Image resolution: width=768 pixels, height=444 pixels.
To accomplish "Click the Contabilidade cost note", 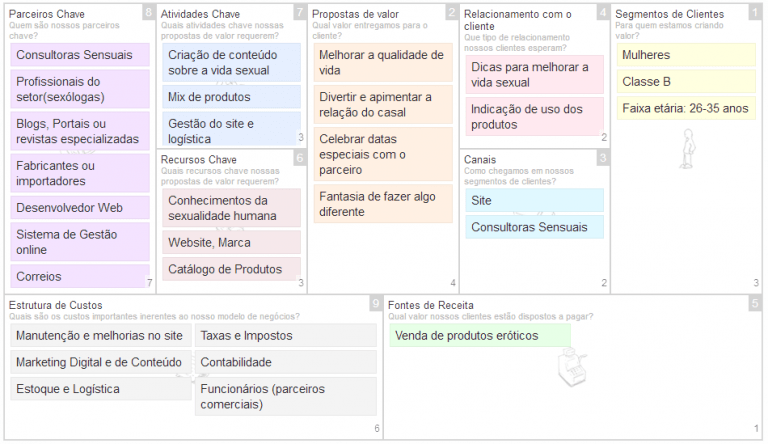I will click(286, 362).
